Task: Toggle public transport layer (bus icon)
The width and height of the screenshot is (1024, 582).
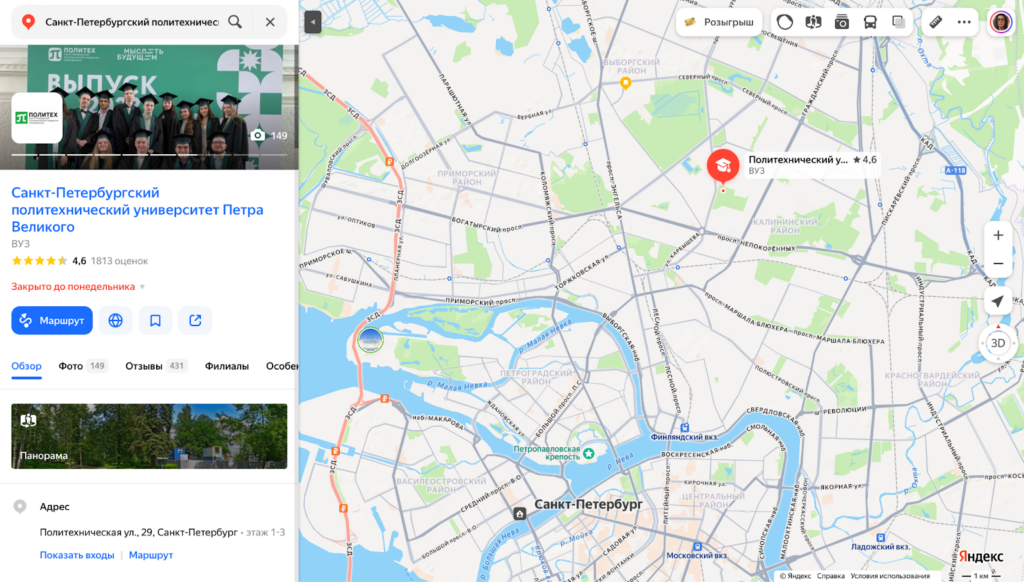Action: pos(870,22)
